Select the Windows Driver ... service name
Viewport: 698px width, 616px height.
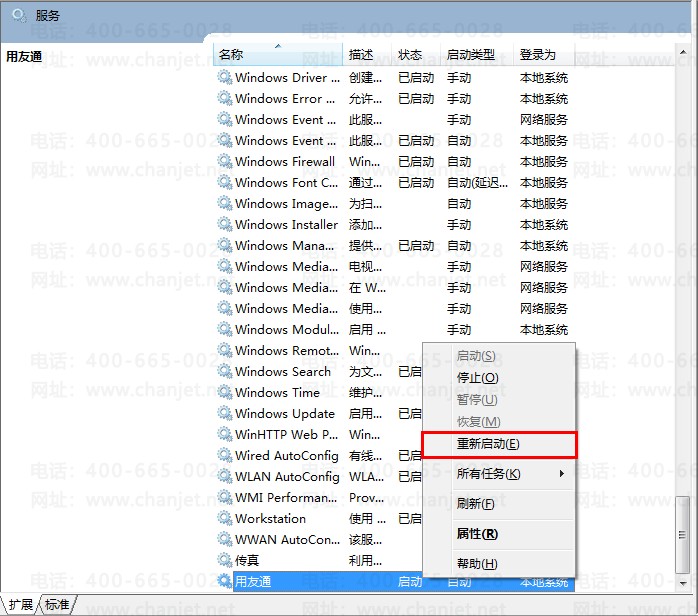287,78
